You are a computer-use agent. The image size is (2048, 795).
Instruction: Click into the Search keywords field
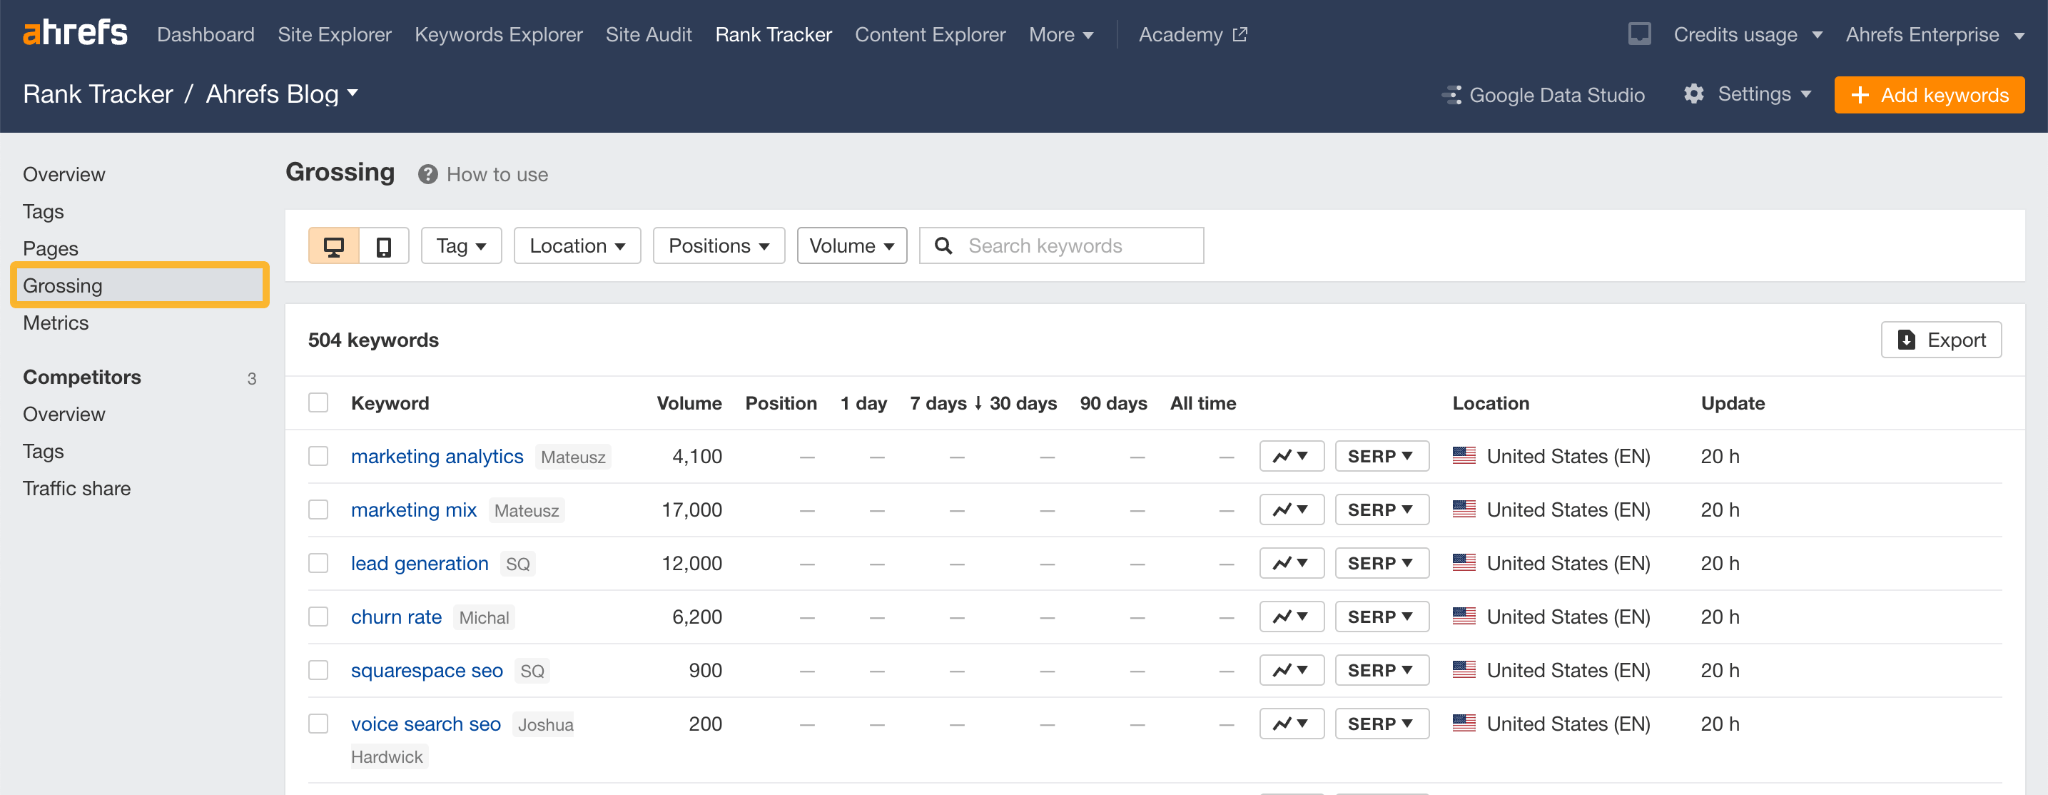1062,246
